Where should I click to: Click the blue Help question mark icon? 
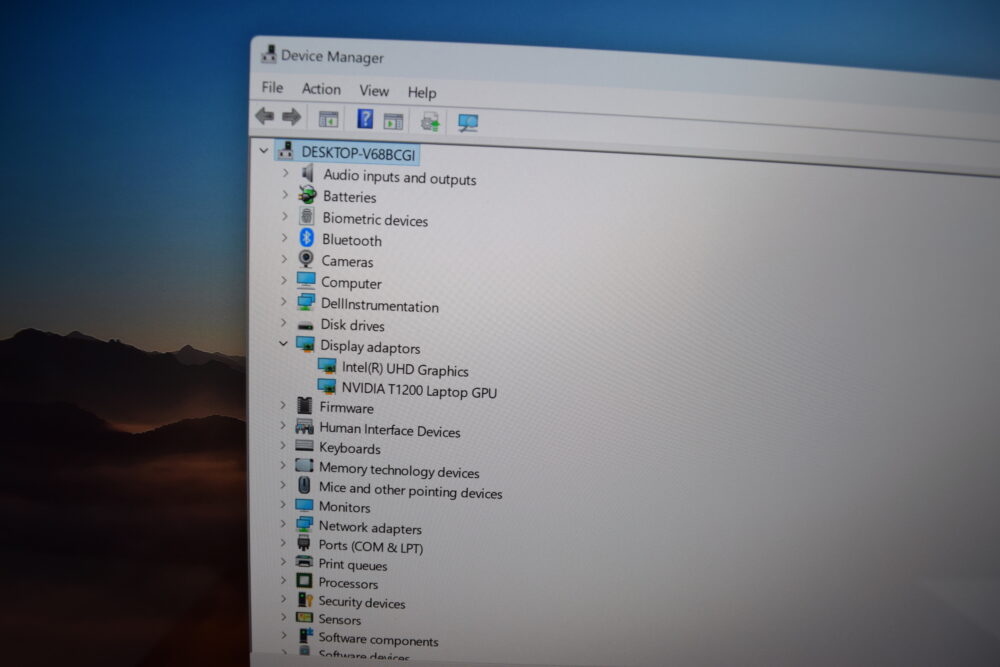[x=365, y=119]
